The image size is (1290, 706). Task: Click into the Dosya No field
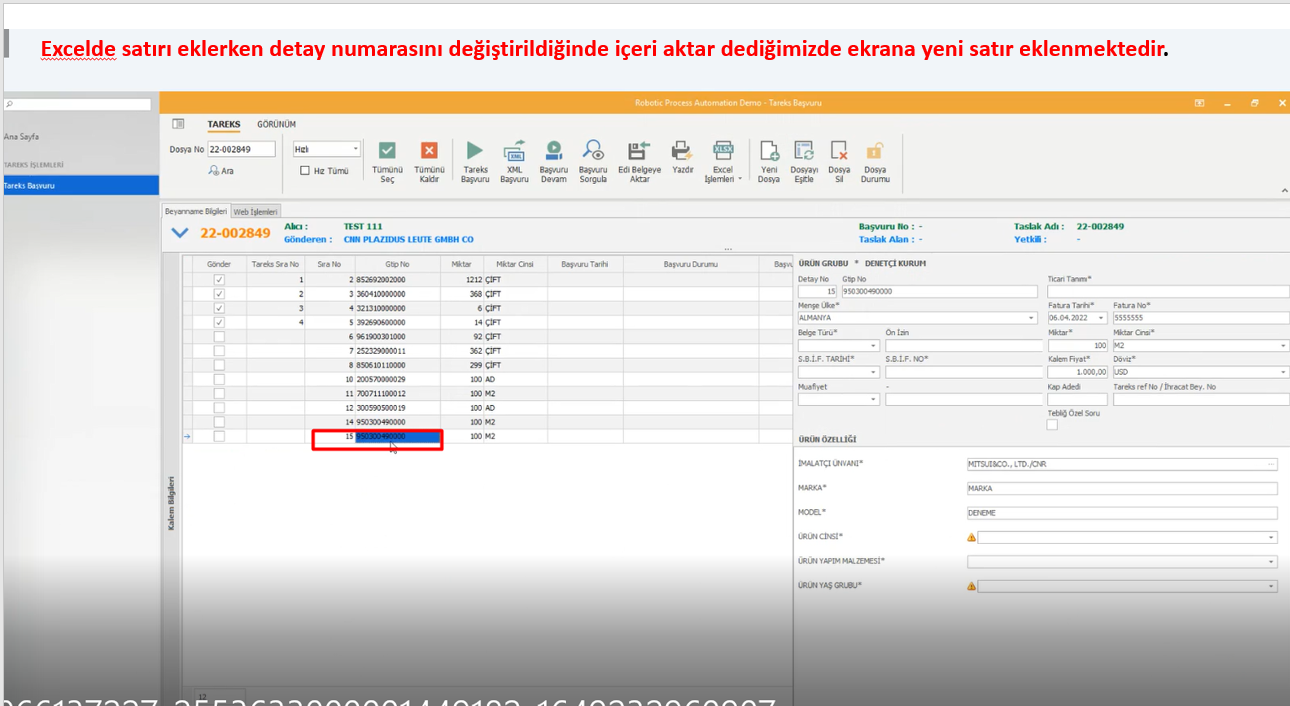coord(241,149)
